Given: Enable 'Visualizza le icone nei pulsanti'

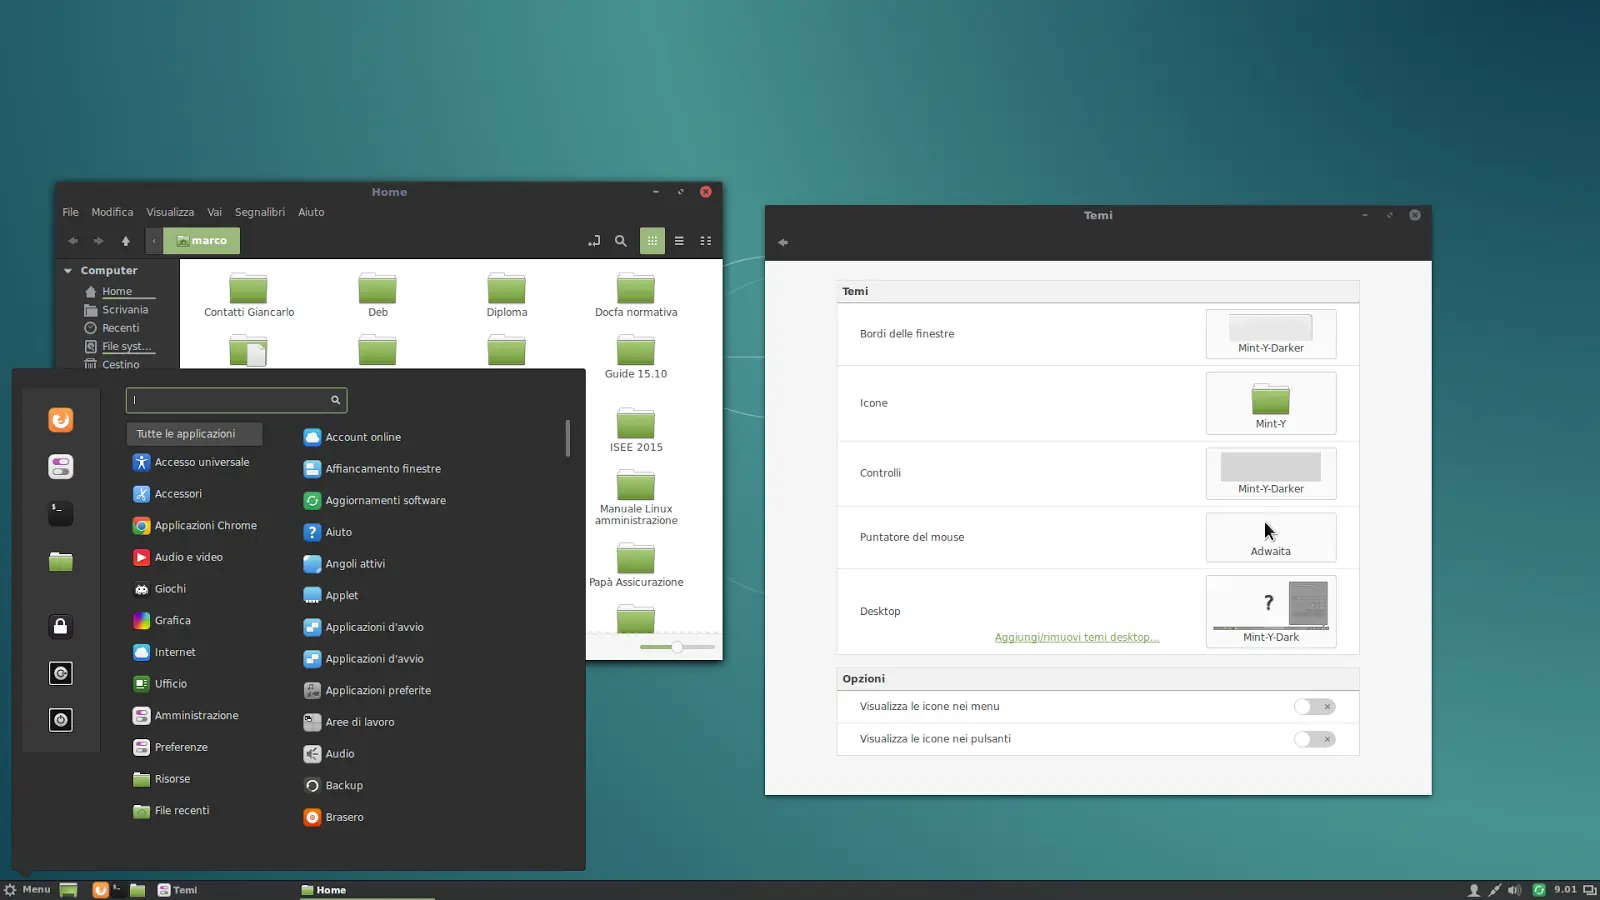Looking at the screenshot, I should [x=1313, y=739].
